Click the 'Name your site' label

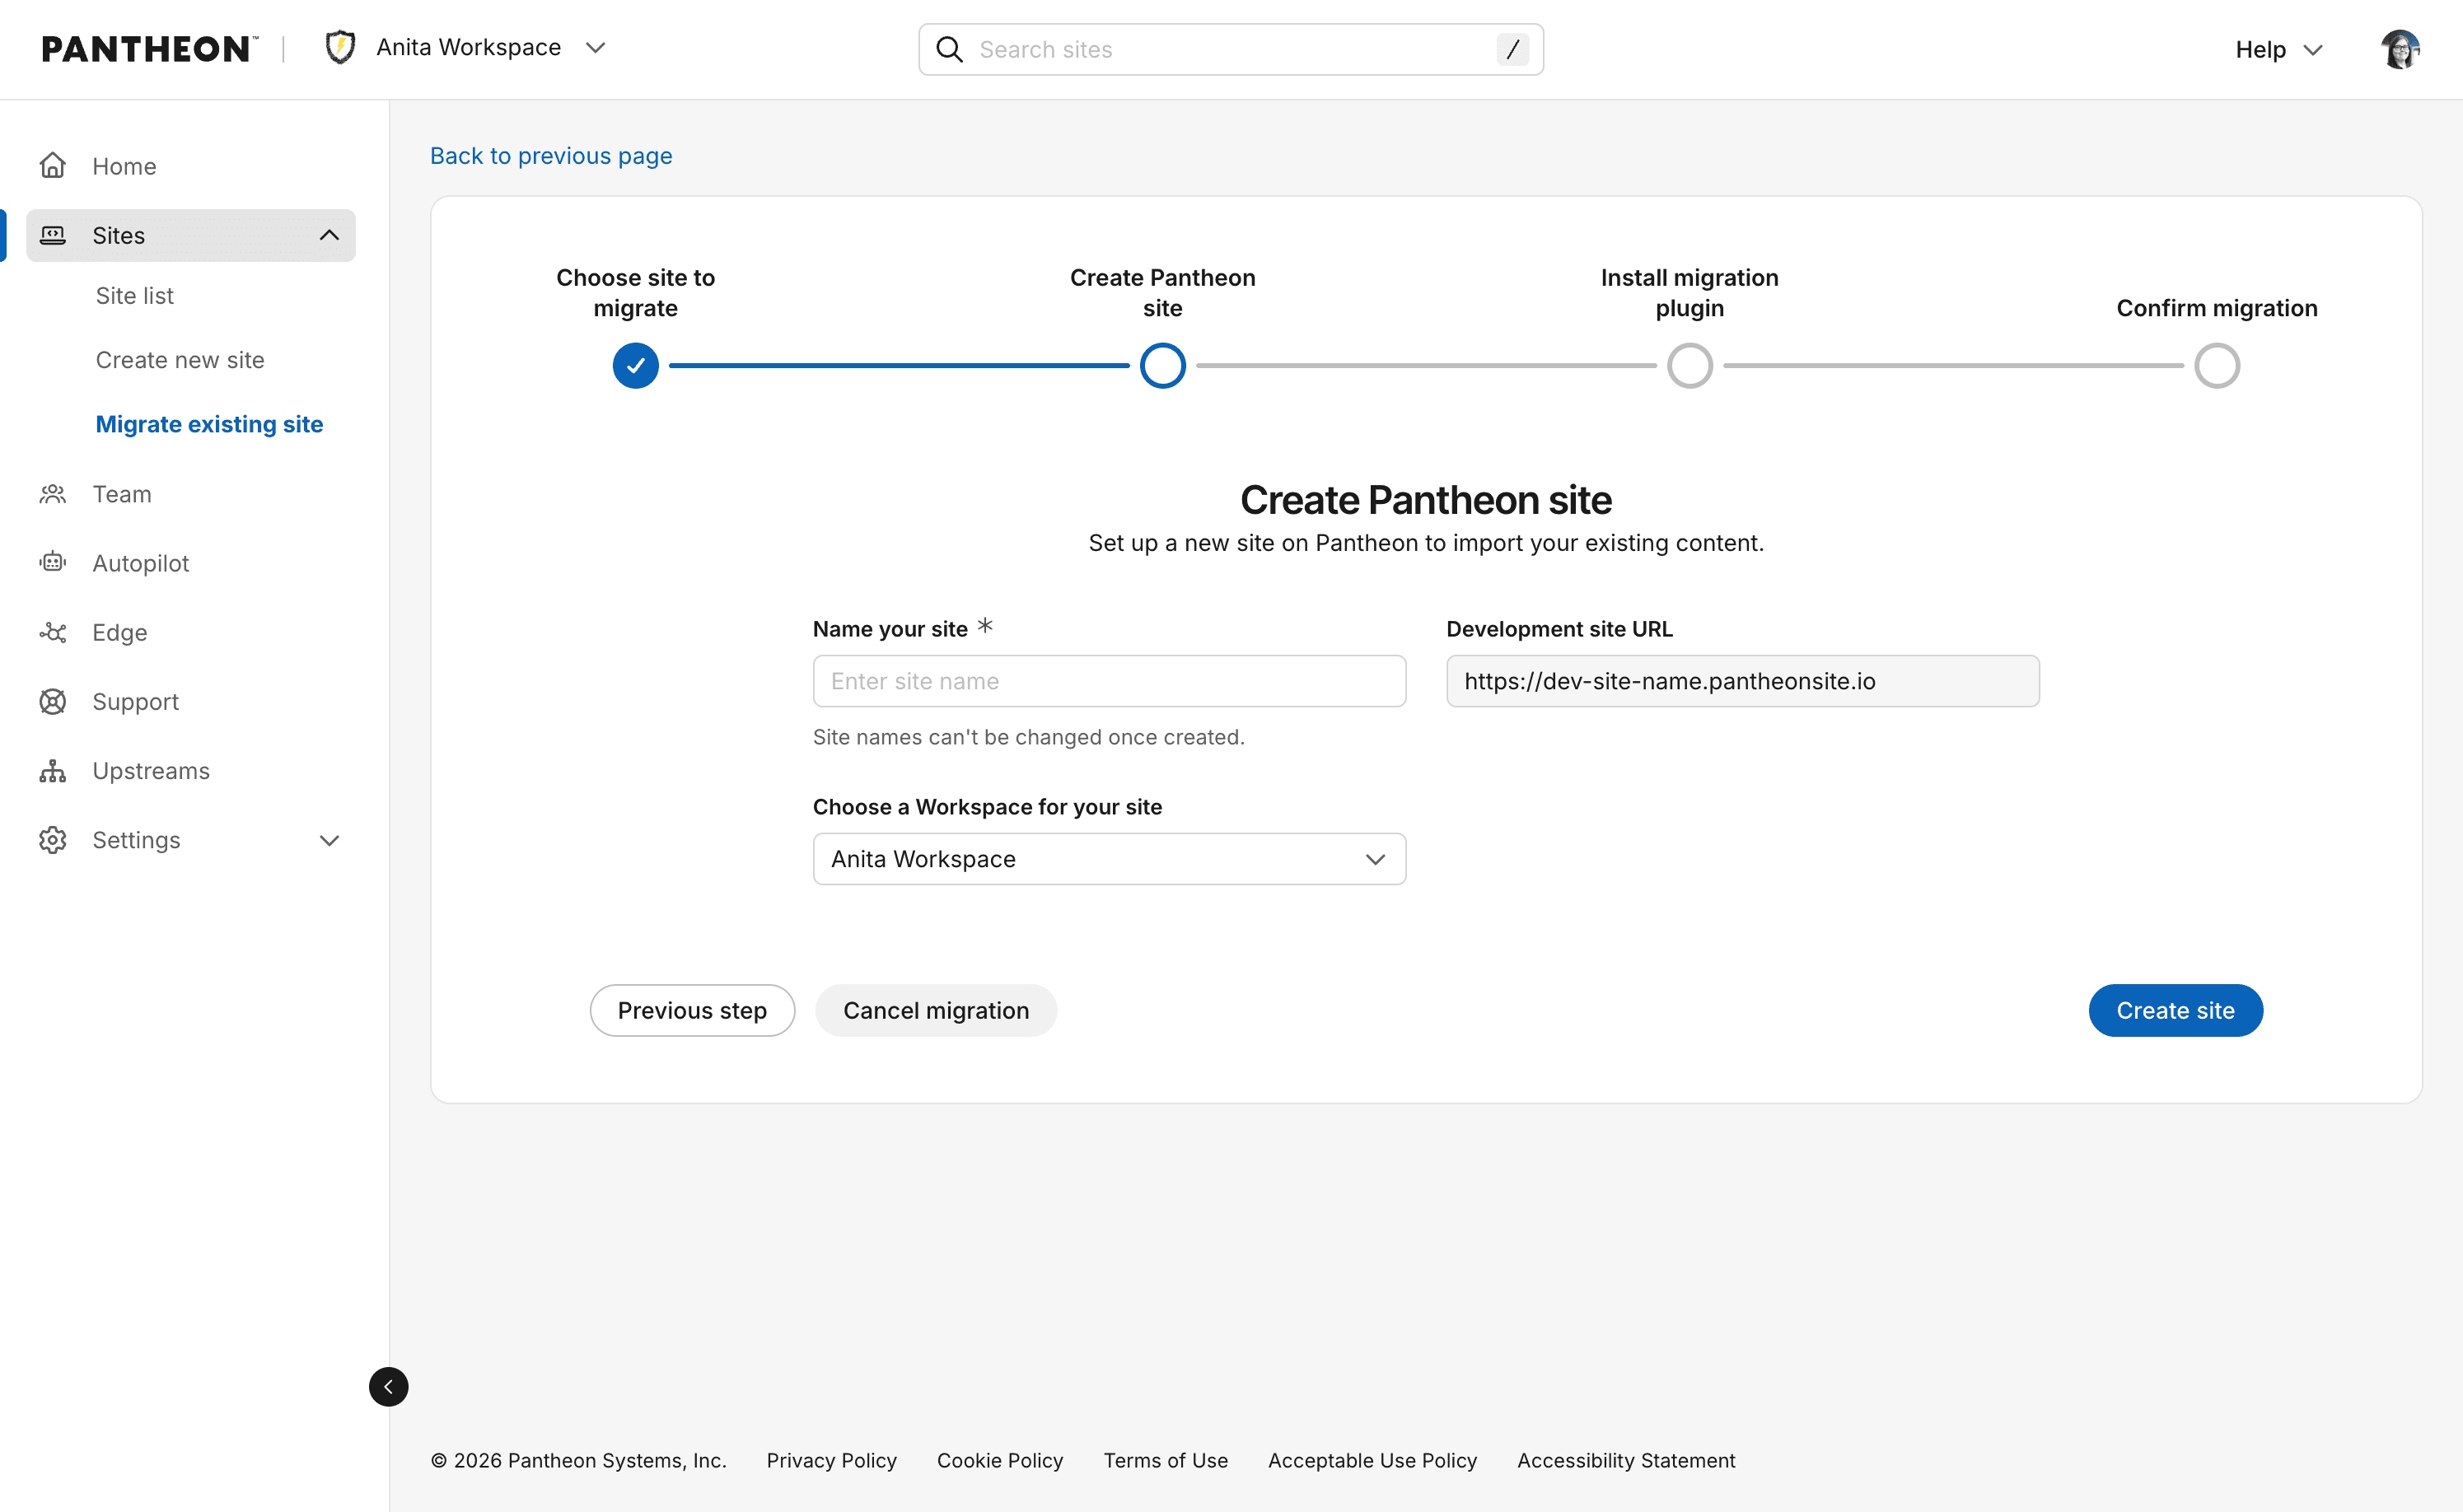[890, 629]
